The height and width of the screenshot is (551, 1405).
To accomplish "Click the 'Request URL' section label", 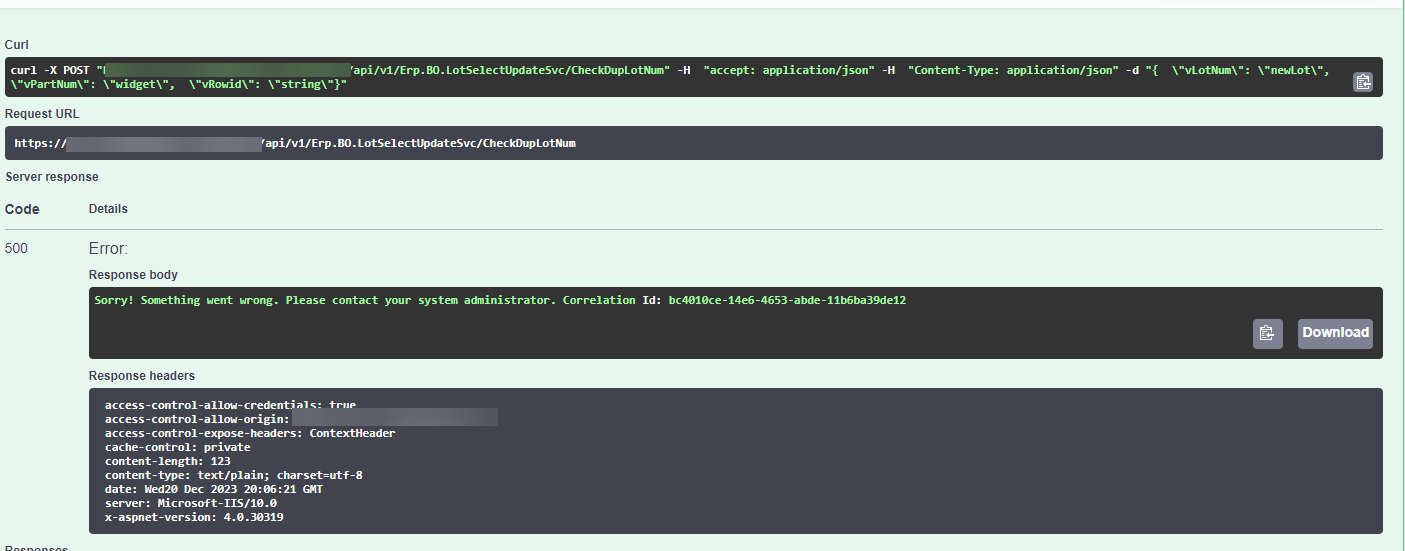I will pyautogui.click(x=42, y=113).
